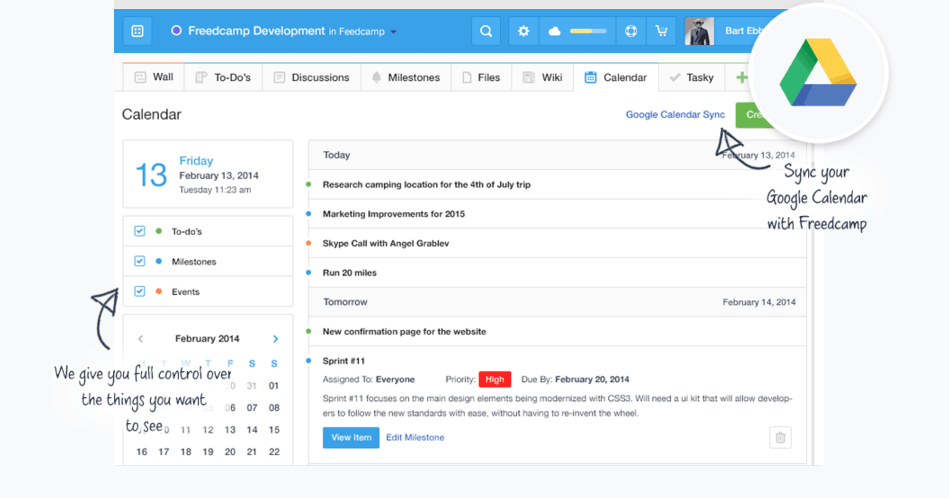
Task: Click 'Assigned To: Everyone' text
Action: coord(369,379)
